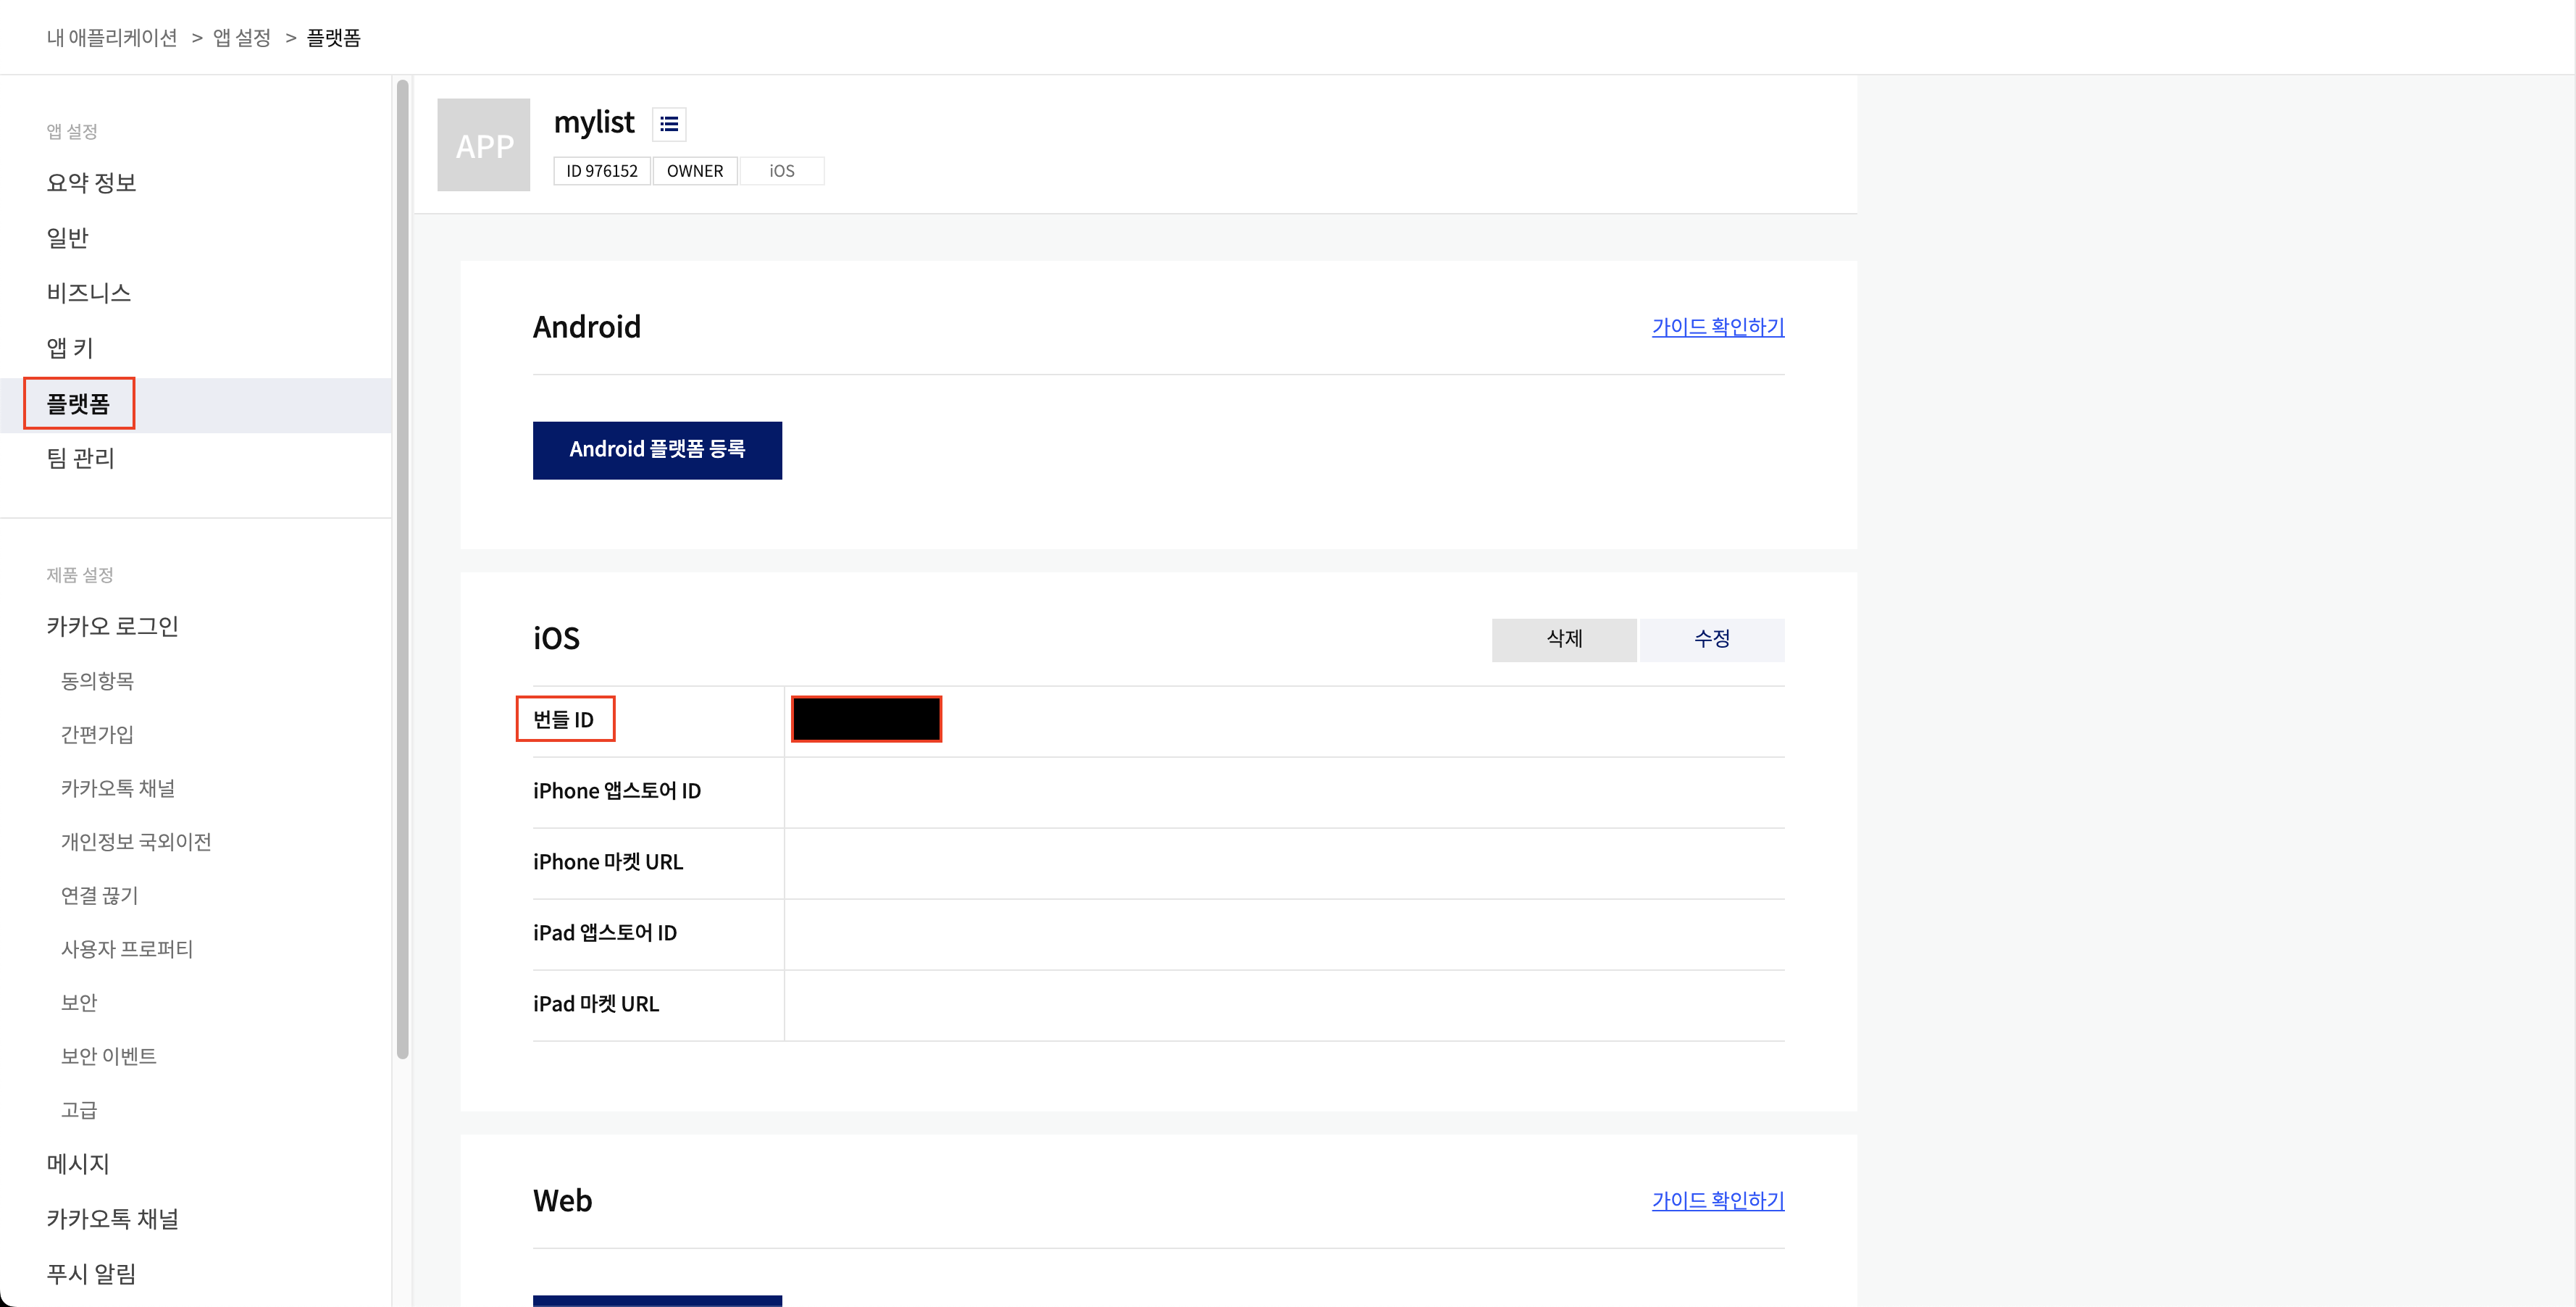
Task: Go to 비즈니스 settings
Action: [89, 292]
